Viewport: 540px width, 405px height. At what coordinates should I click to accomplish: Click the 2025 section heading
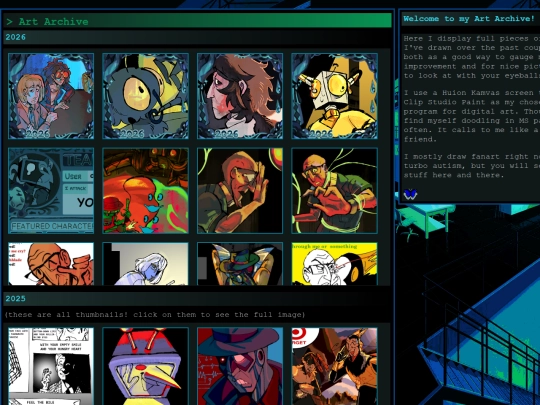[15, 299]
